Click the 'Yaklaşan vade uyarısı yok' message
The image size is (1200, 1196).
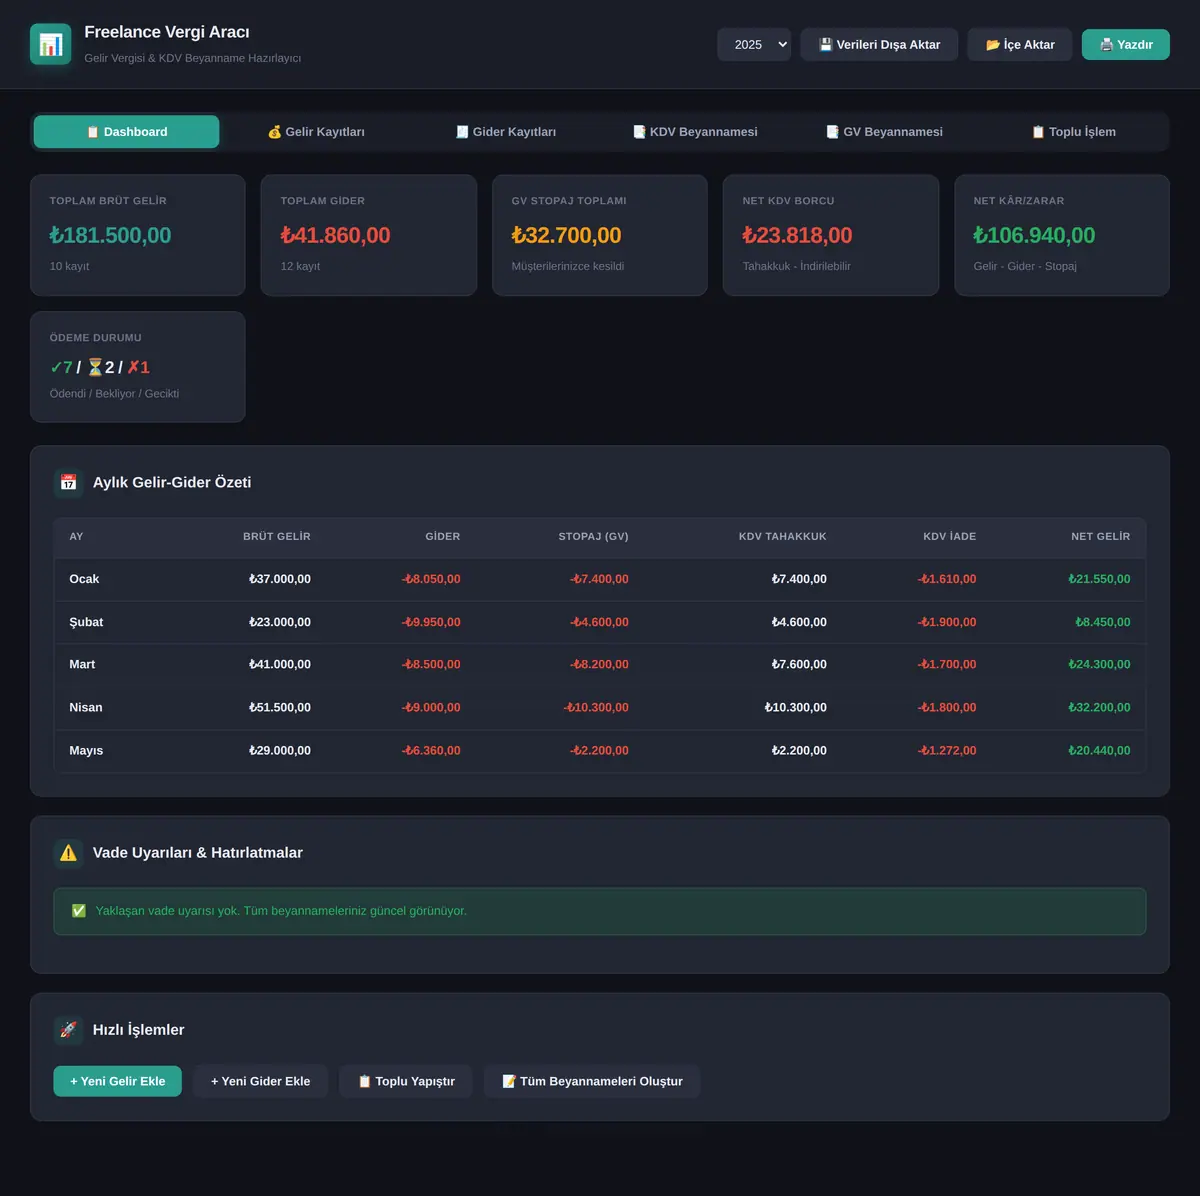click(281, 911)
